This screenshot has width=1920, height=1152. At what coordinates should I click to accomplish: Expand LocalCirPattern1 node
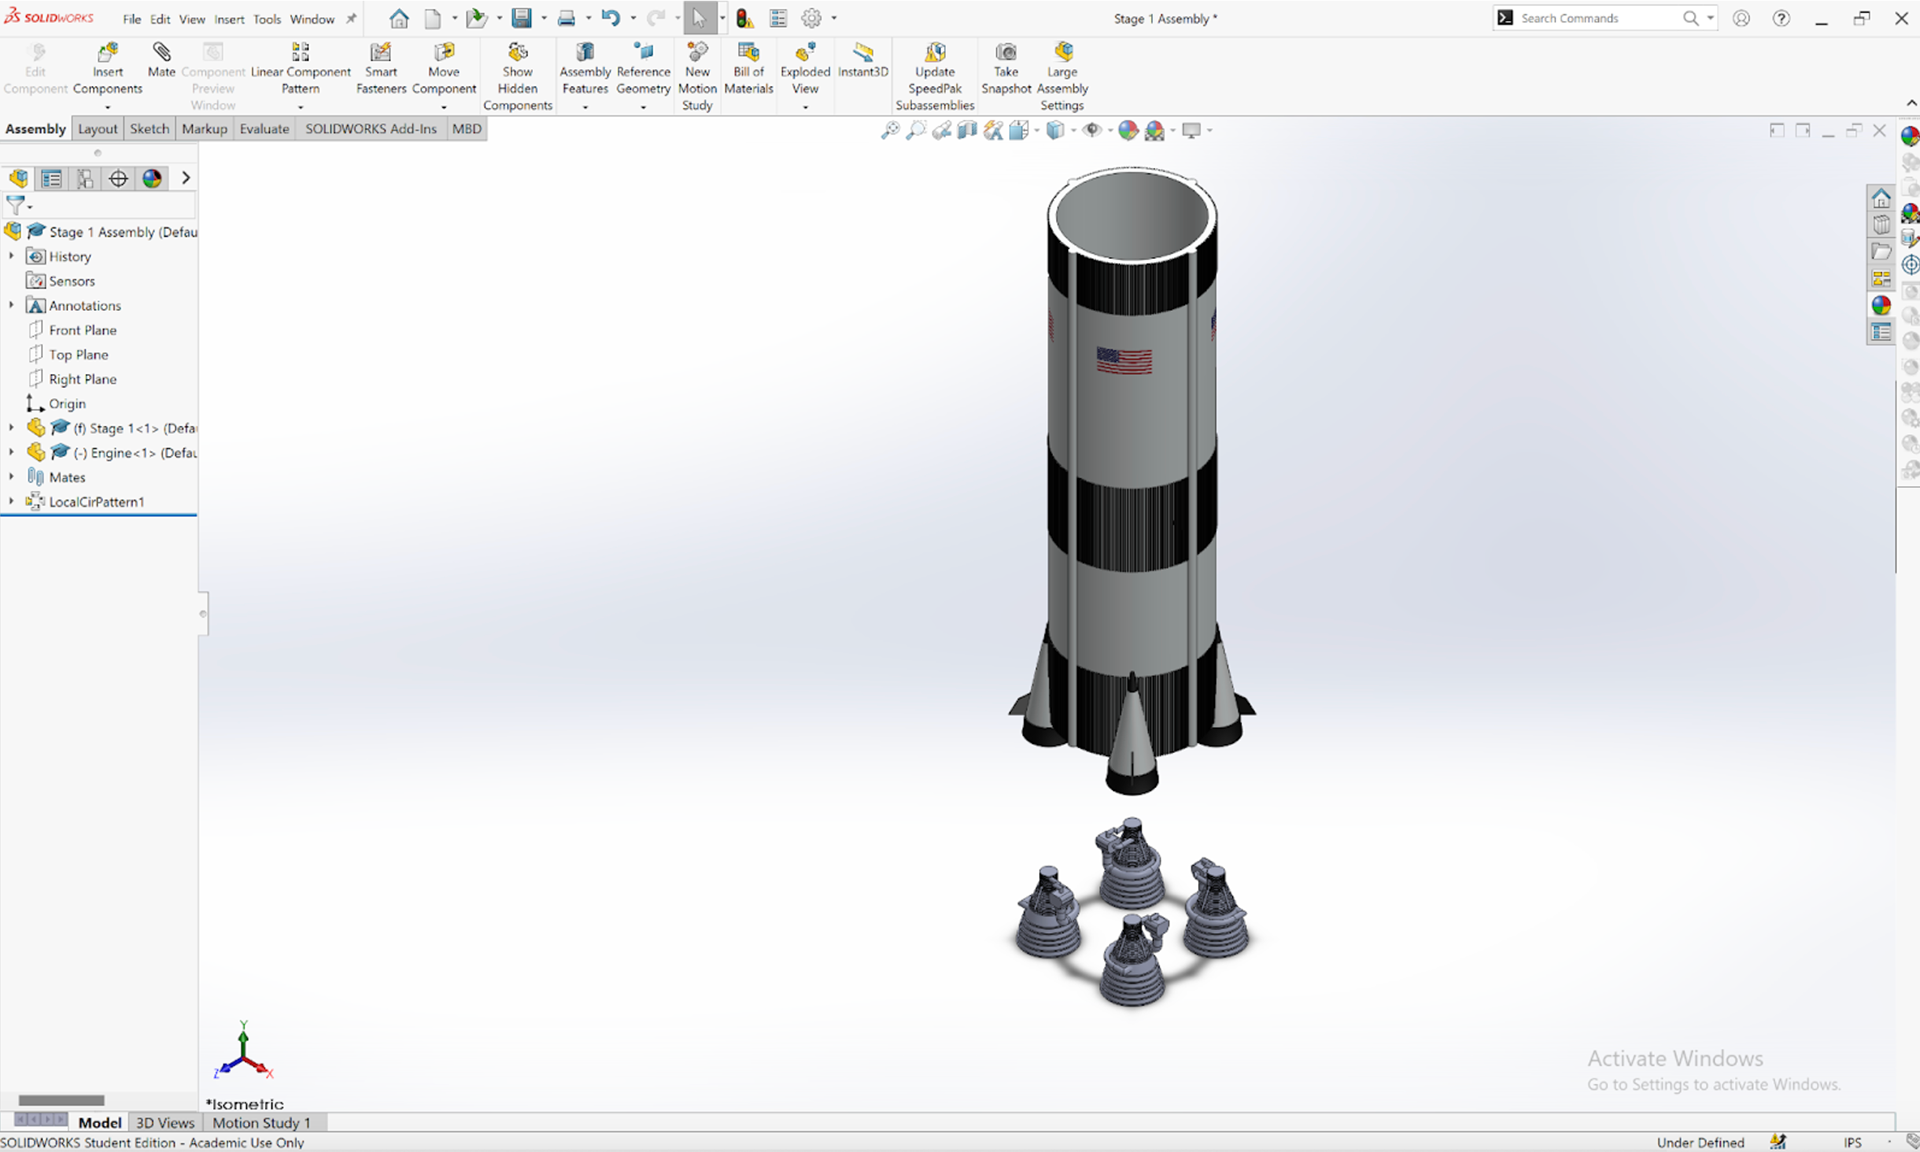pos(11,501)
